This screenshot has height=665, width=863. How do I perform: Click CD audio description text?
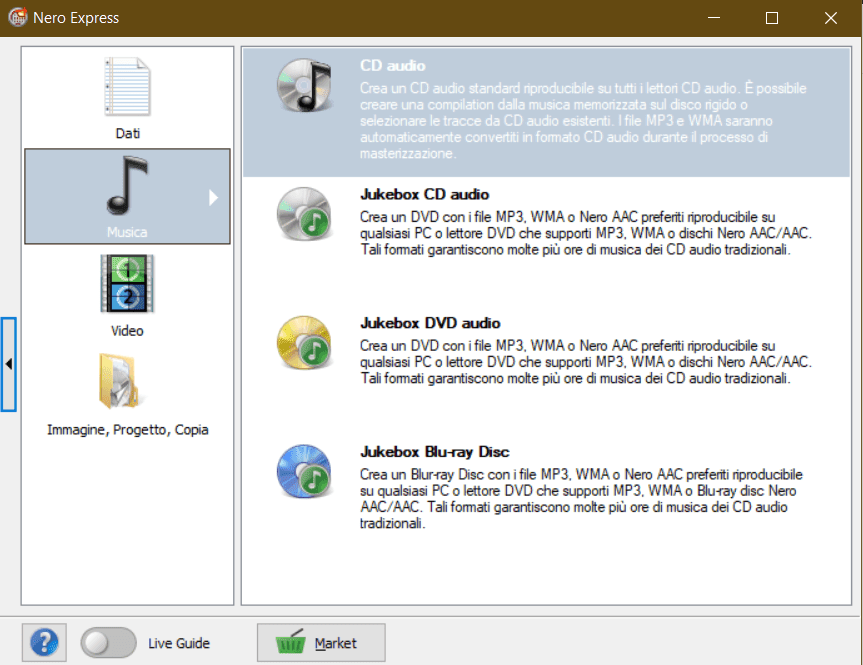click(x=583, y=121)
